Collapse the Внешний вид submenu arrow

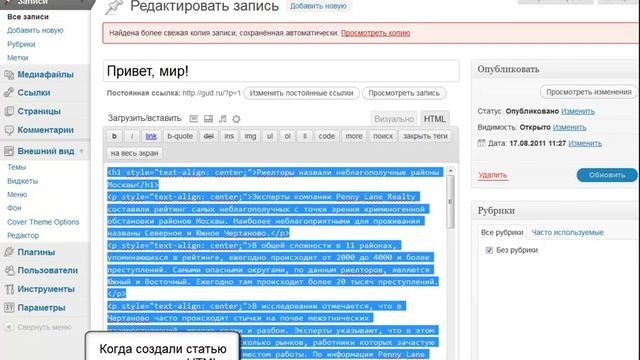[x=82, y=151]
